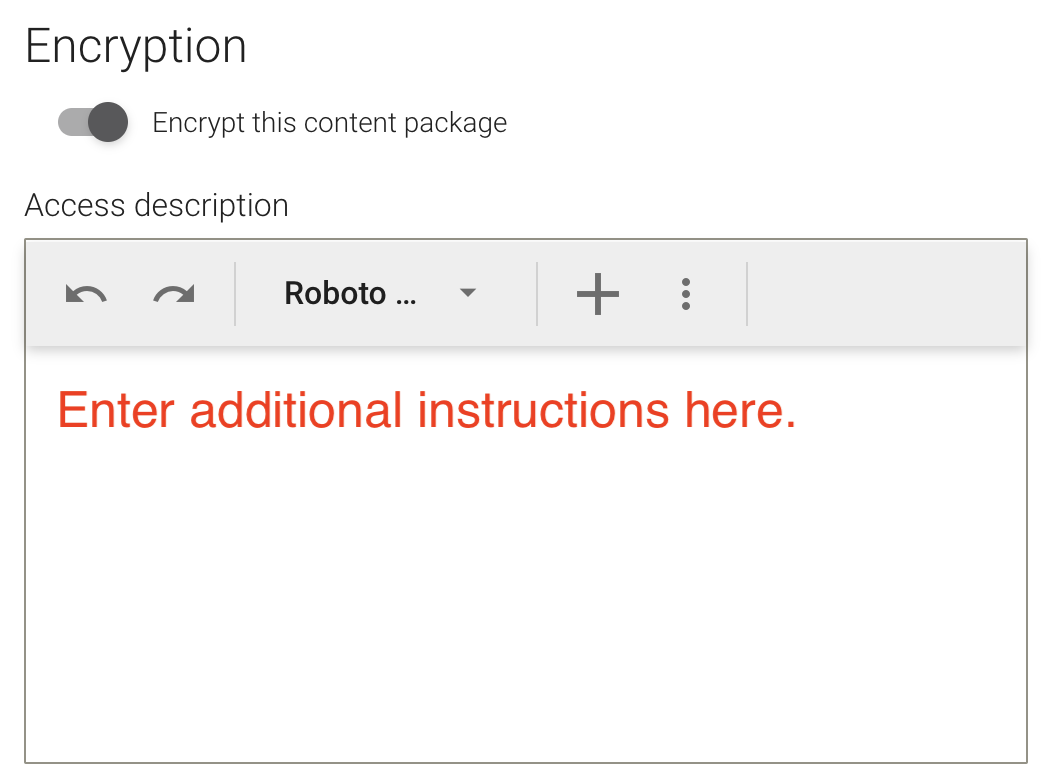Undo the last edit in the editor
The width and height of the screenshot is (1048, 782).
86,294
